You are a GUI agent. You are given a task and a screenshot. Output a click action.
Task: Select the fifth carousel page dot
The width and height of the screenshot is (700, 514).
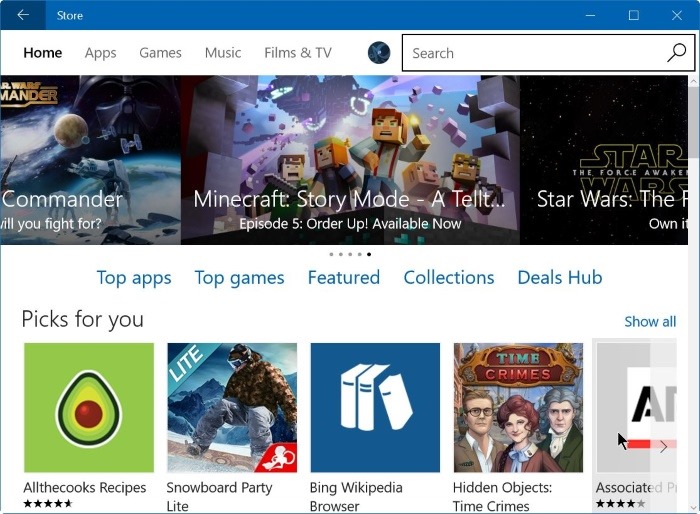pyautogui.click(x=369, y=254)
